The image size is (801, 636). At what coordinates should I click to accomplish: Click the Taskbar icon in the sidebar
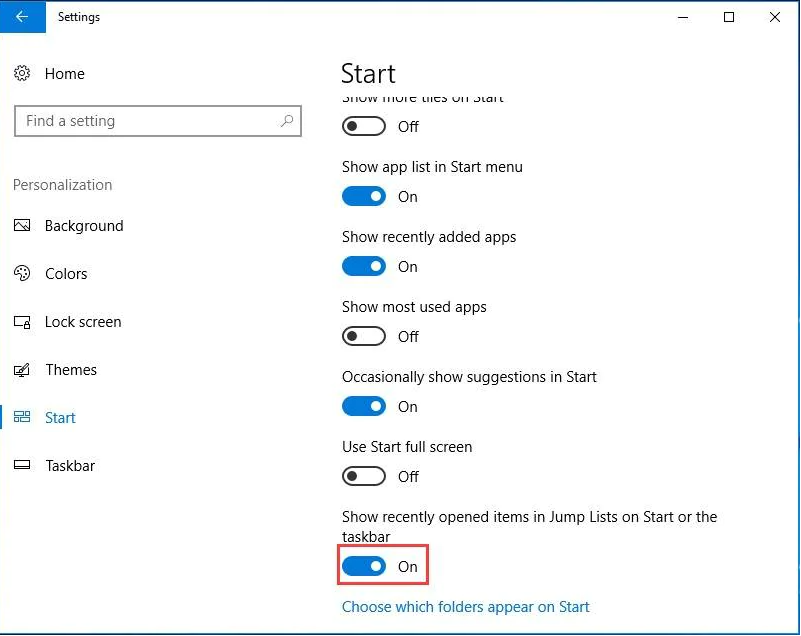(23, 466)
